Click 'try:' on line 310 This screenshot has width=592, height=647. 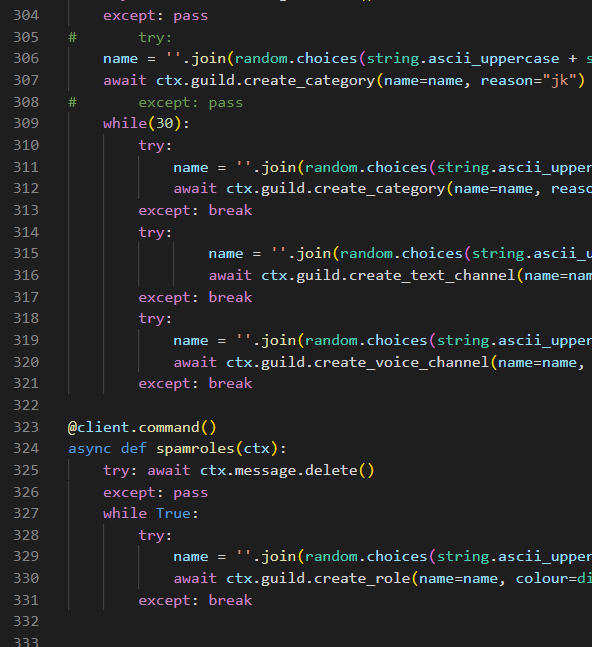[x=155, y=145]
